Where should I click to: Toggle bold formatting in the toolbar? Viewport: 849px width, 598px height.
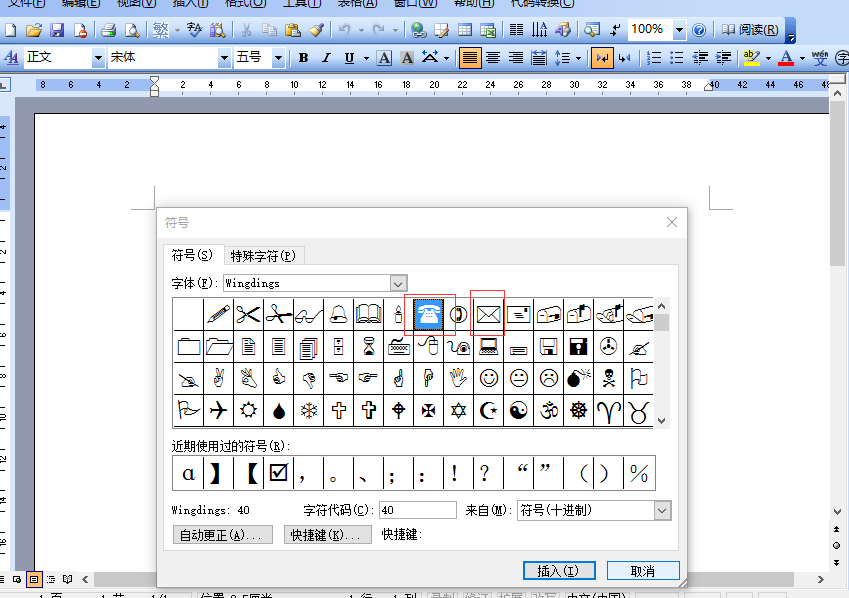pos(304,58)
